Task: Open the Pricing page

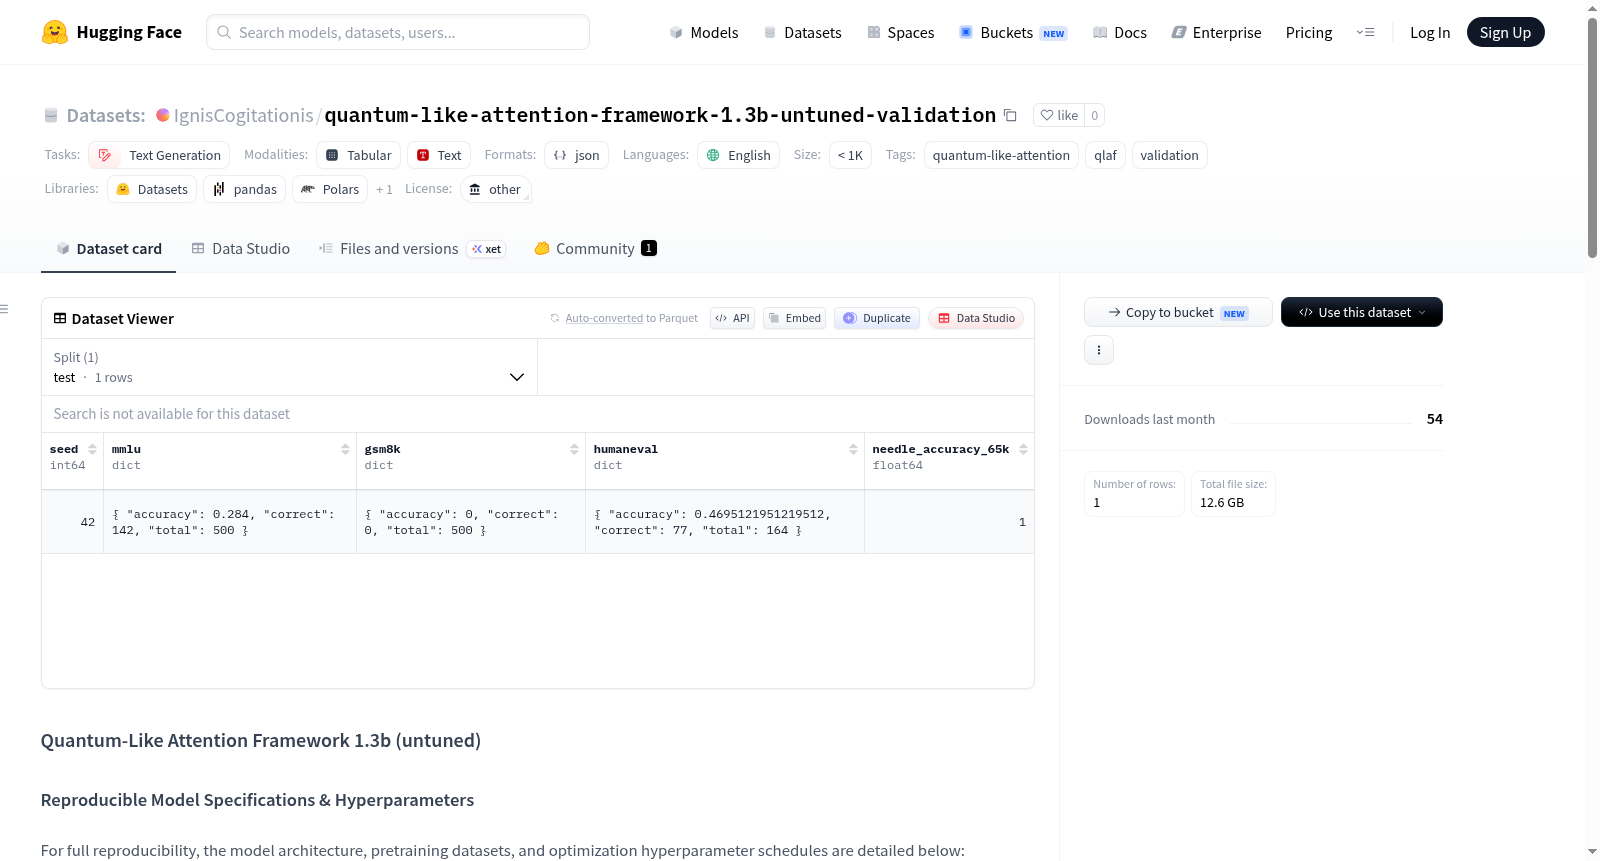Action: coord(1309,32)
